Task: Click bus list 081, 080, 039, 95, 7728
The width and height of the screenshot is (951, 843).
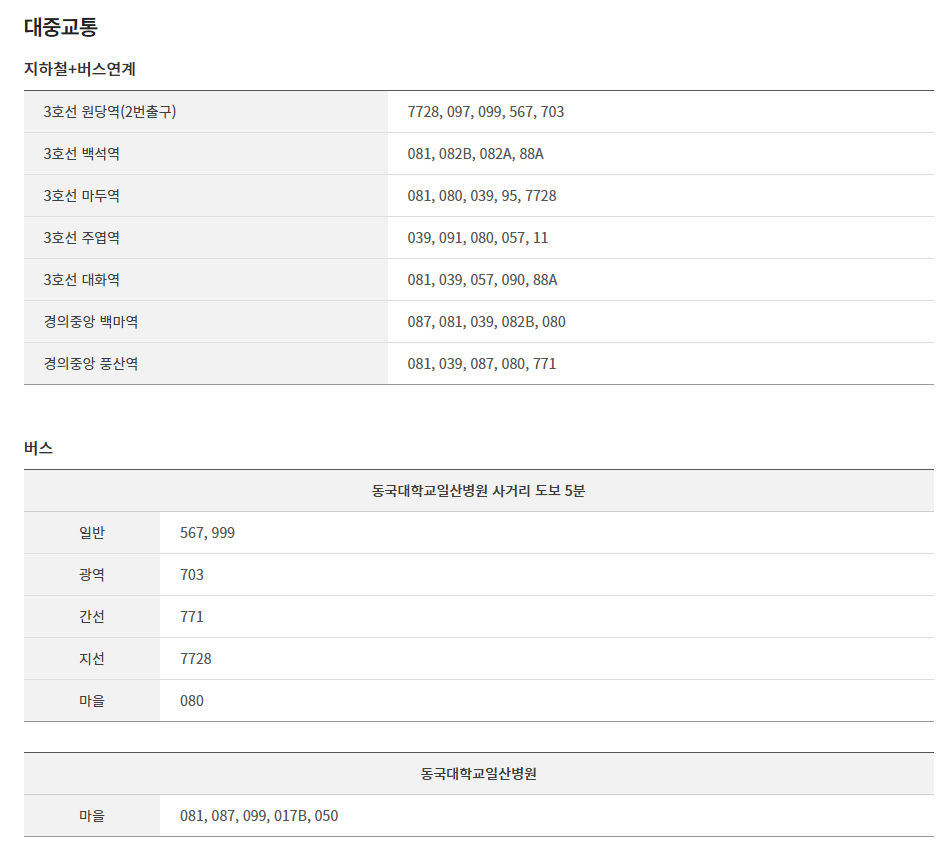Action: pyautogui.click(x=482, y=196)
